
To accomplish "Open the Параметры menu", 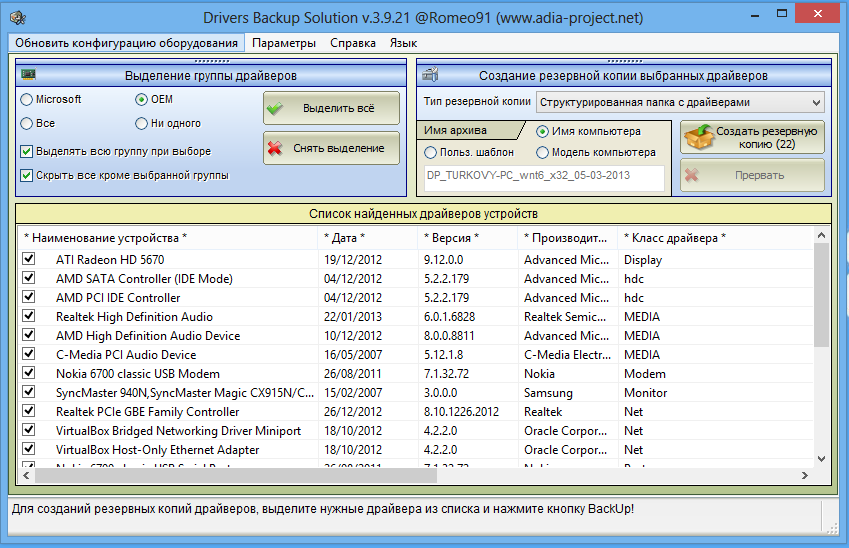I will [x=284, y=43].
